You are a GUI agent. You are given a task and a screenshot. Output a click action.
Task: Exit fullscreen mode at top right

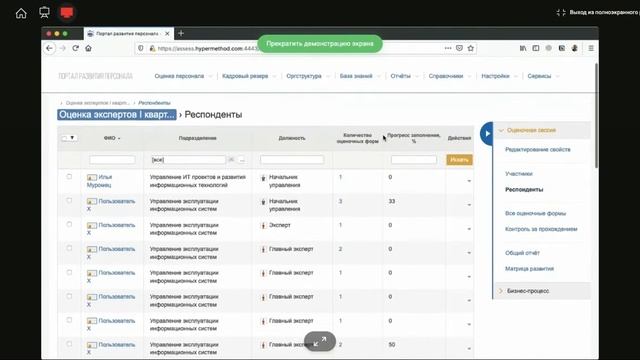pyautogui.click(x=597, y=13)
